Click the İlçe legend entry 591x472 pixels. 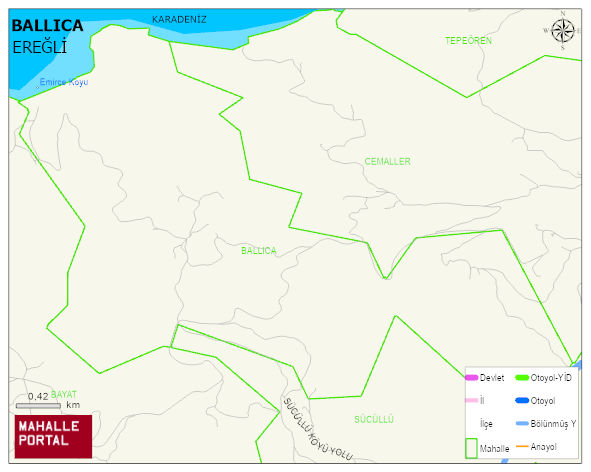[486, 424]
